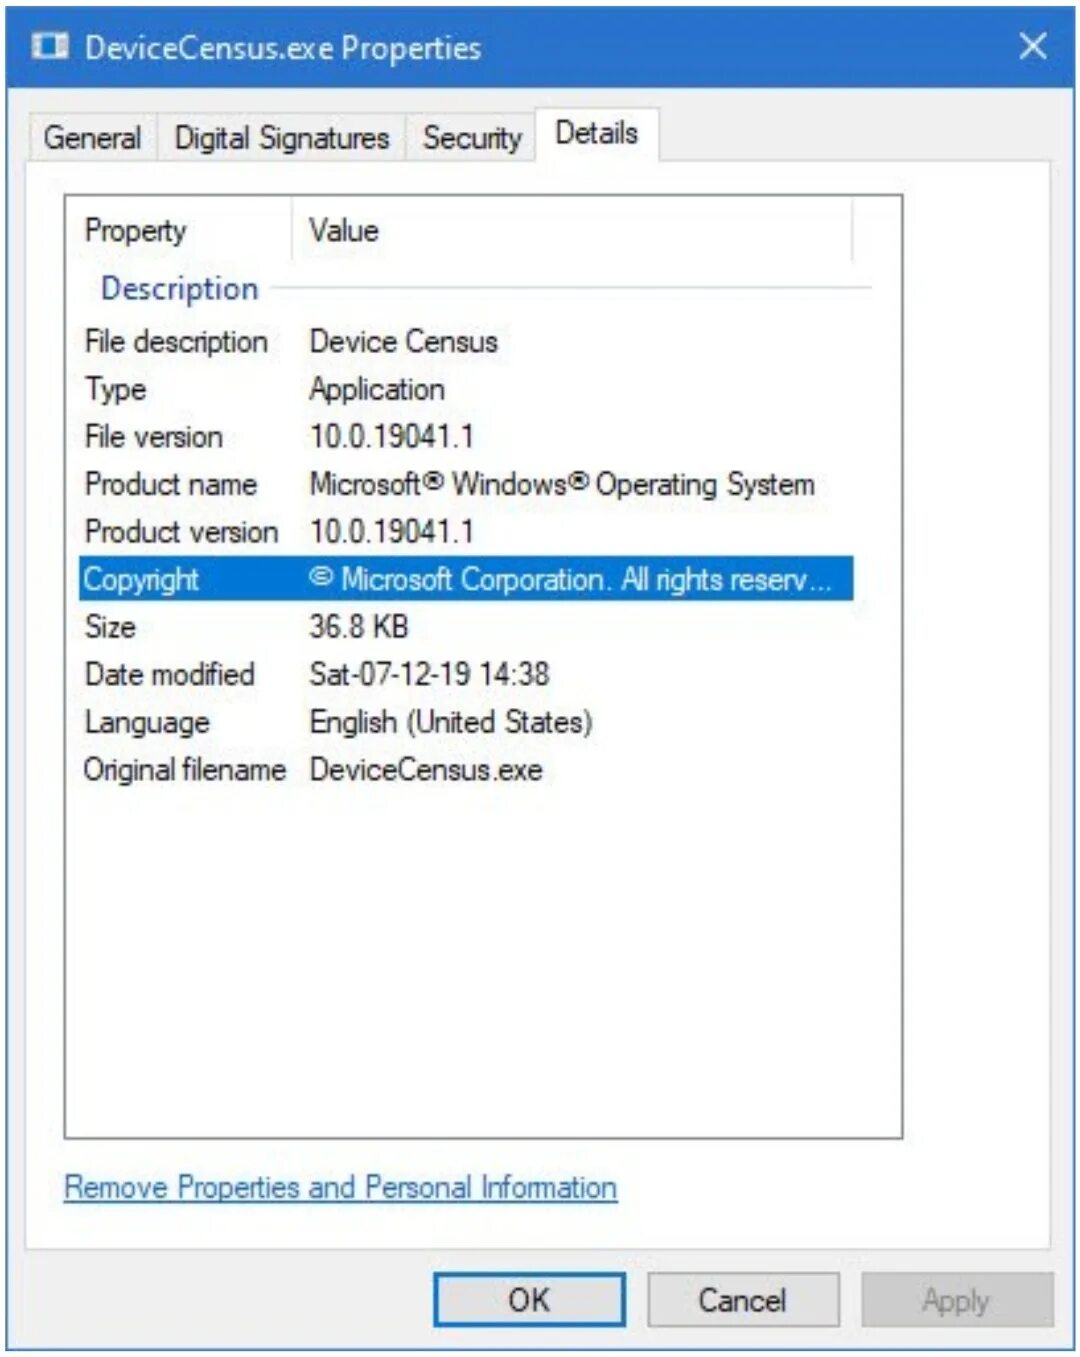Image resolution: width=1080 pixels, height=1357 pixels.
Task: Select the Original filename row
Action: click(x=466, y=770)
